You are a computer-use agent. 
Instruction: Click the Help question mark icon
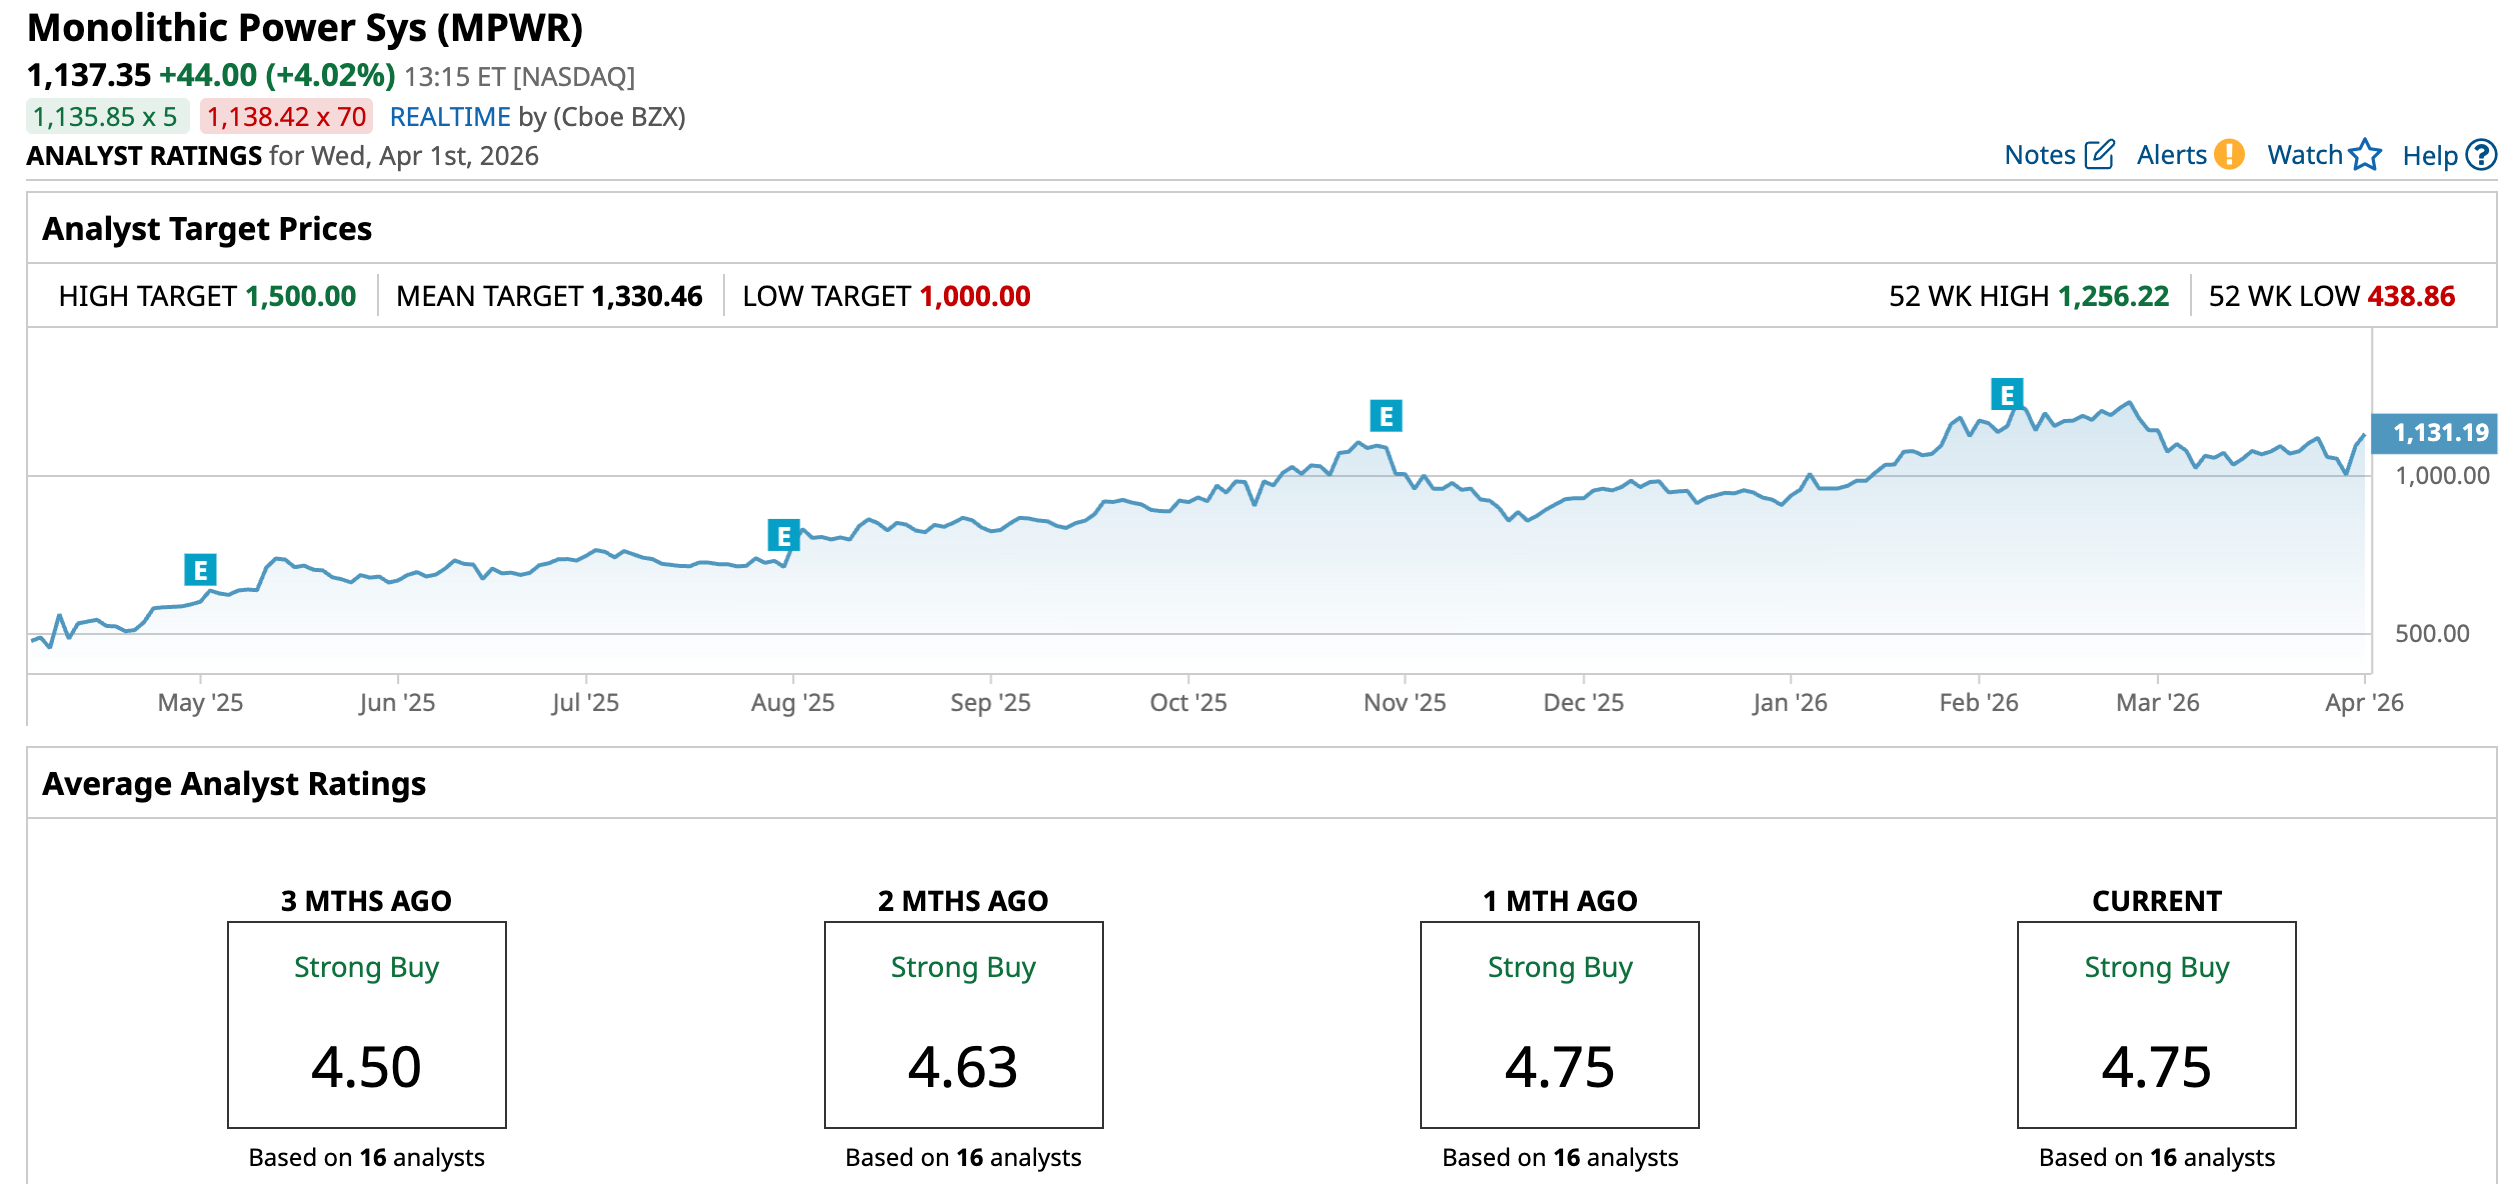(2481, 155)
